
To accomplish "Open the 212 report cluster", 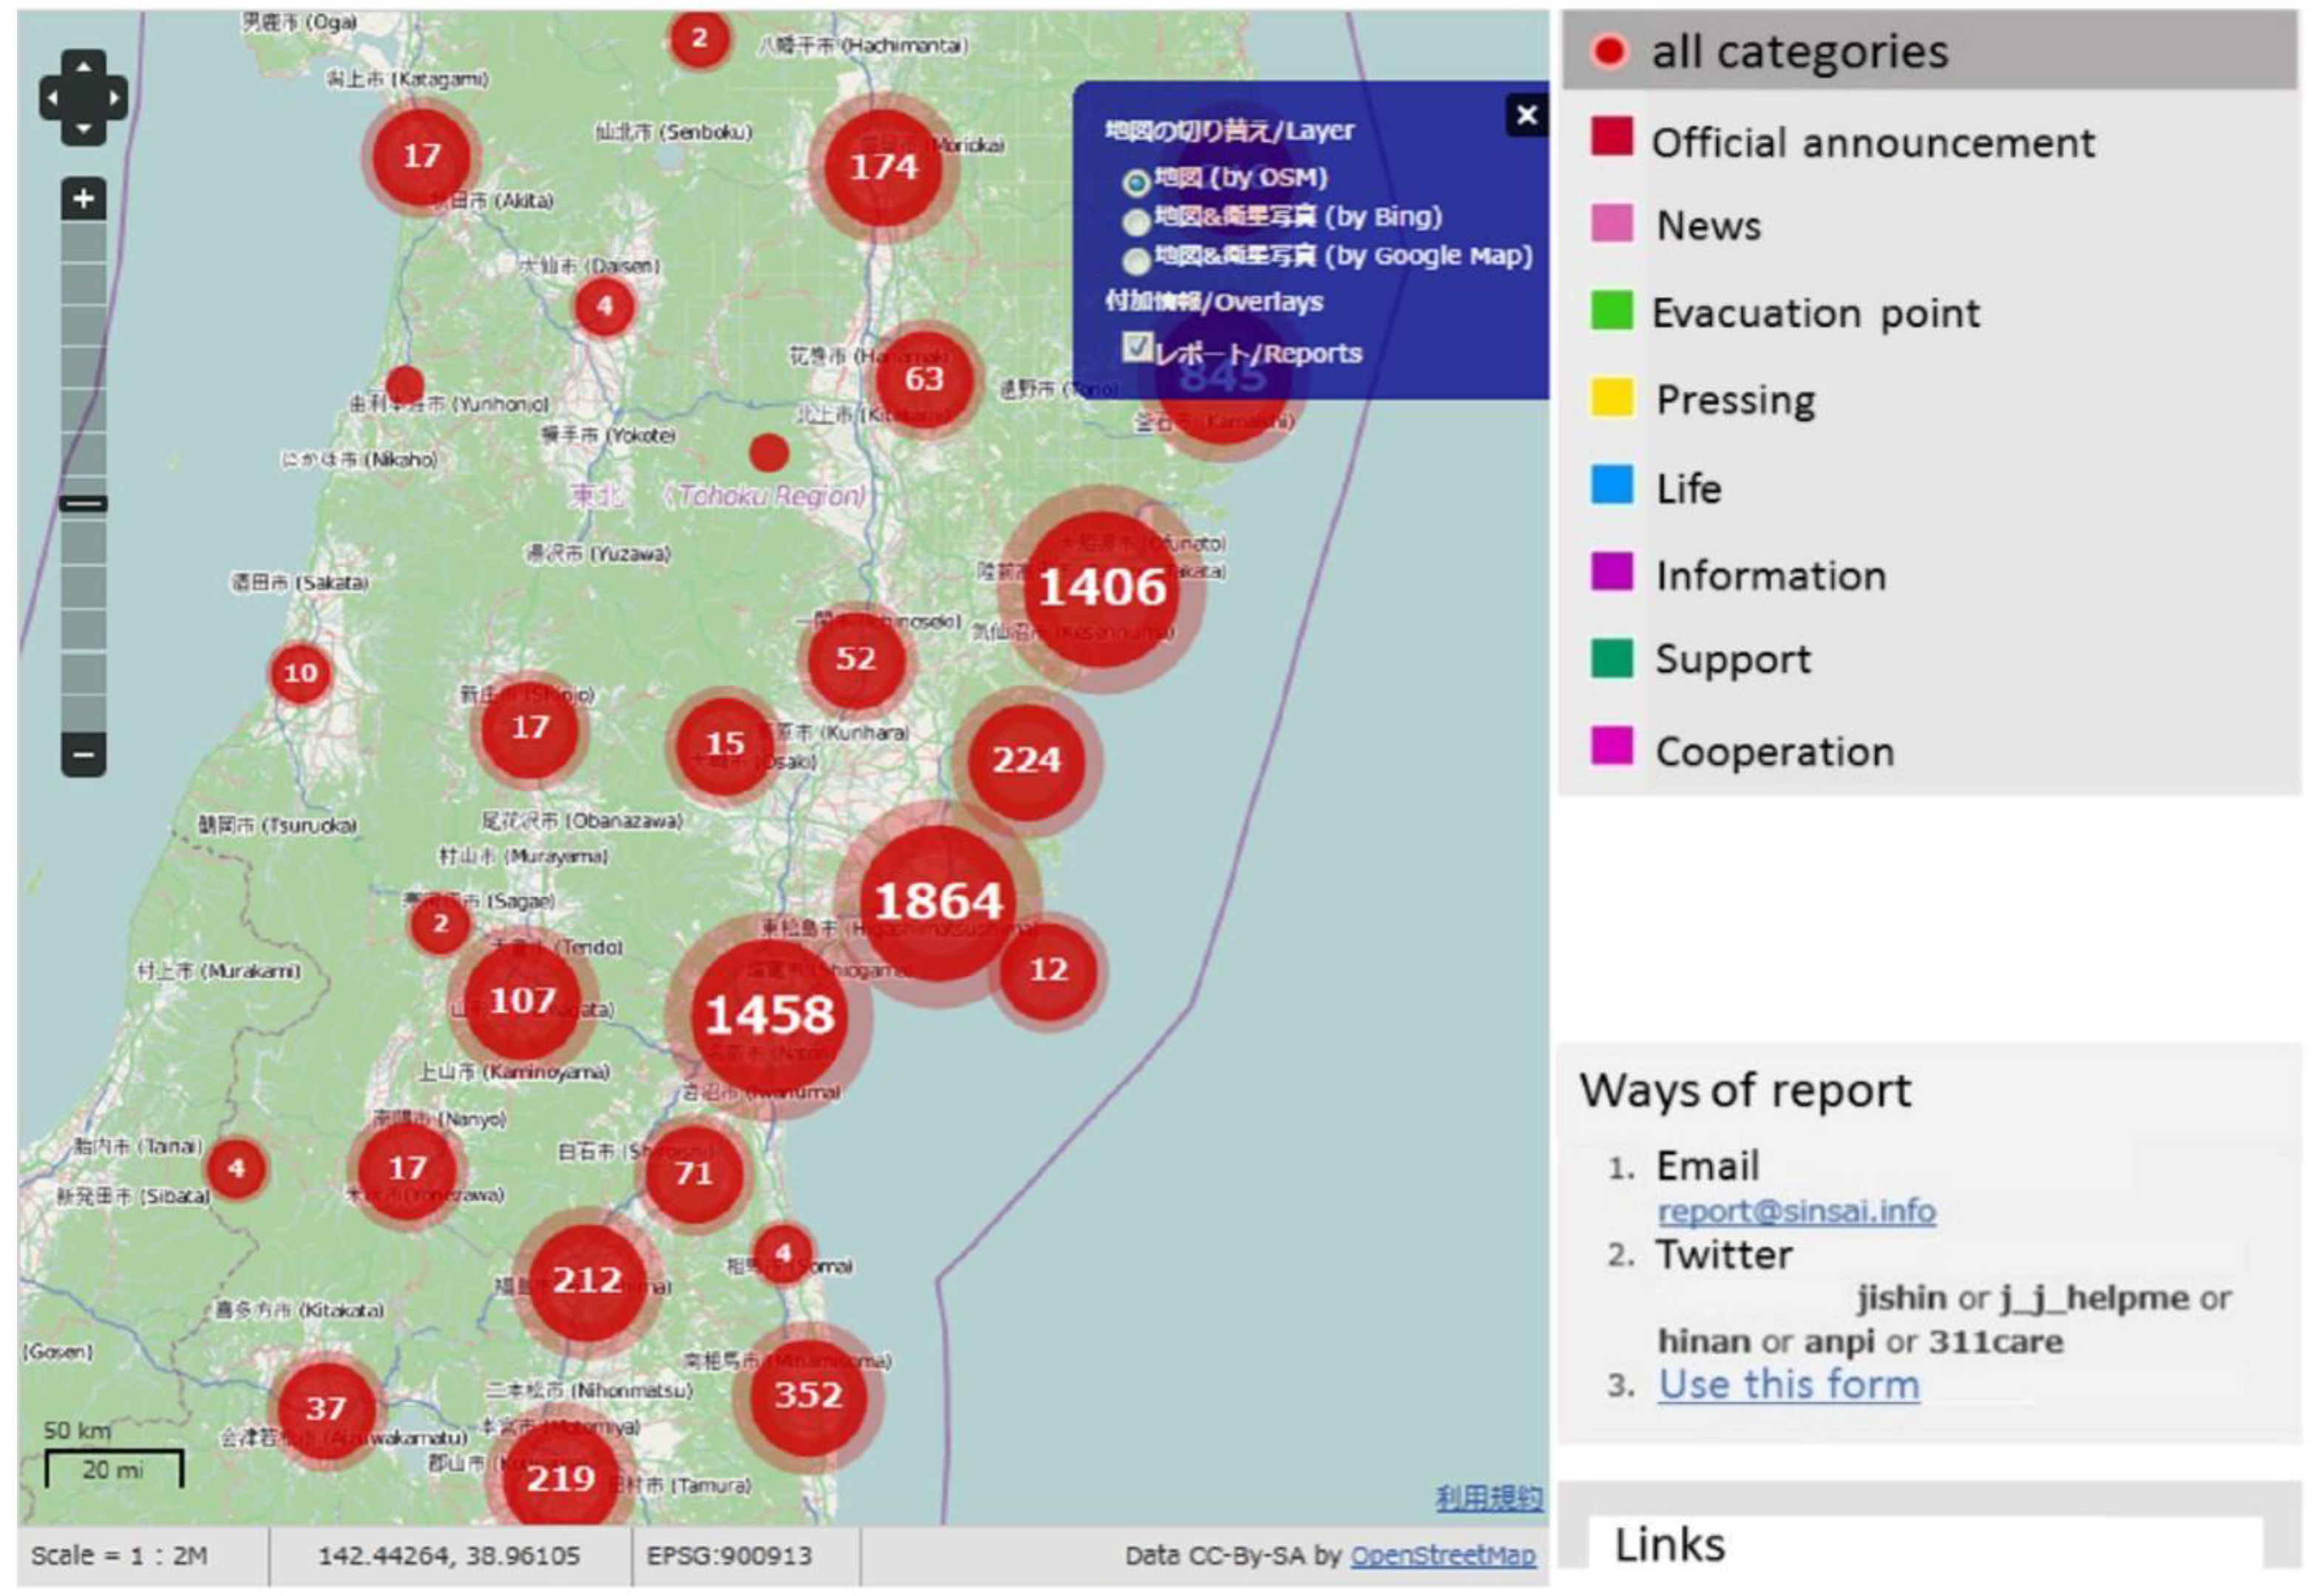I will (x=587, y=1281).
